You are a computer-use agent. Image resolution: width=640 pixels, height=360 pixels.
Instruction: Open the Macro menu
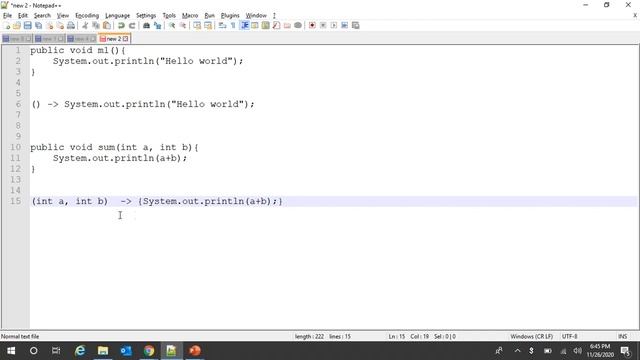coord(190,16)
